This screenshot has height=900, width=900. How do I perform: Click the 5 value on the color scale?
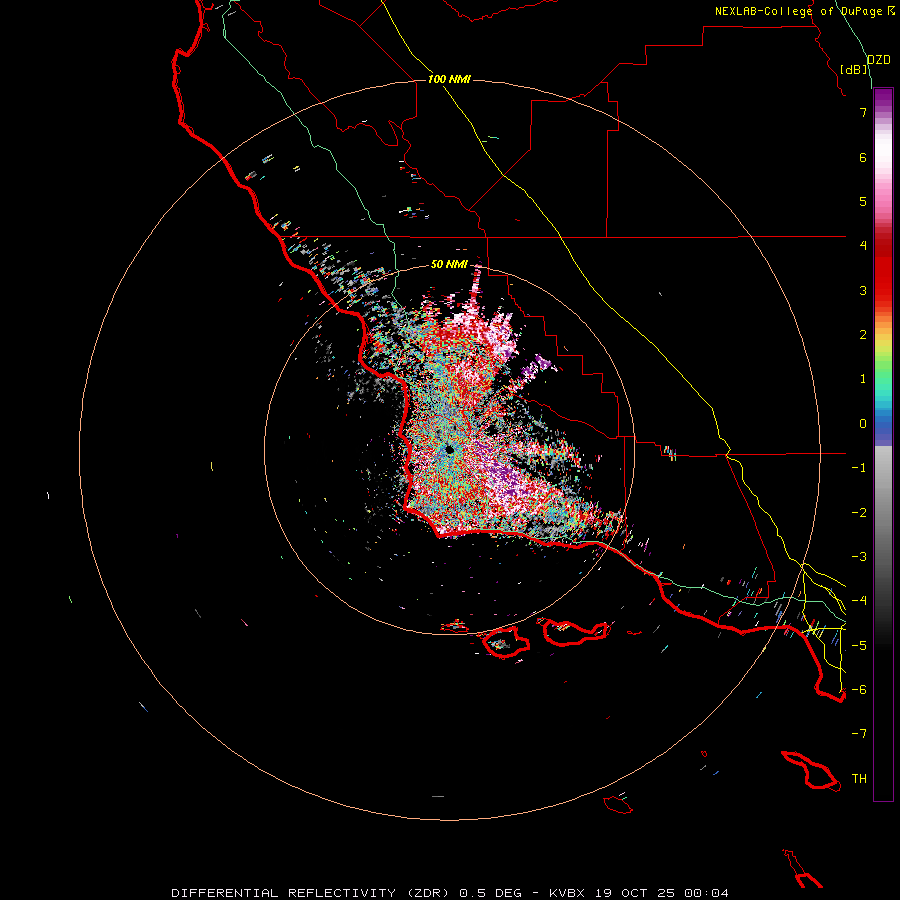point(863,201)
